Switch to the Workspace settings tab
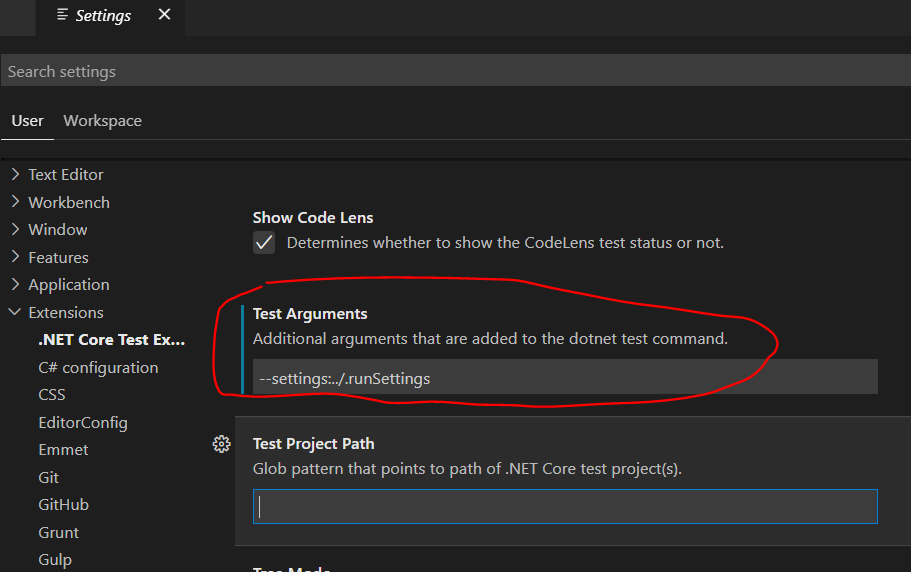 tap(102, 121)
